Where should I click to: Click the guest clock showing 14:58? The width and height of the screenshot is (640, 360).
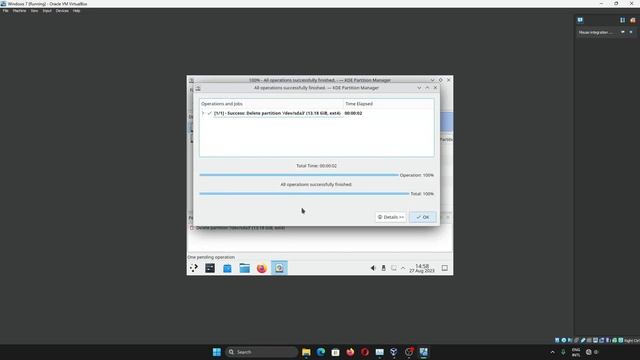[422, 268]
